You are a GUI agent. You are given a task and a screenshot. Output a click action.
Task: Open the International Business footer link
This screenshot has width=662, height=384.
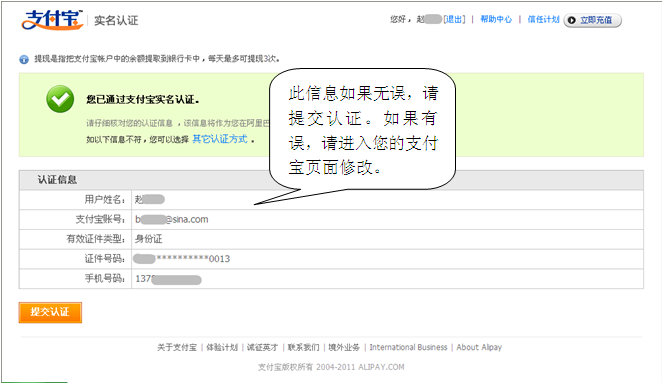(408, 347)
